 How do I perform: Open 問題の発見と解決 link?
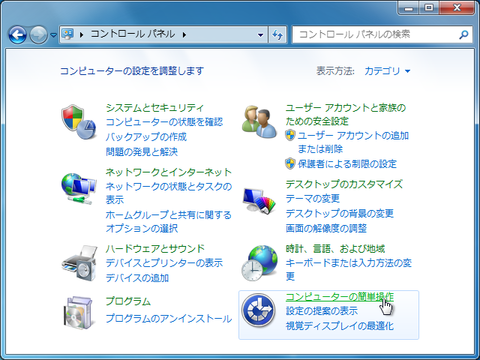[142, 152]
